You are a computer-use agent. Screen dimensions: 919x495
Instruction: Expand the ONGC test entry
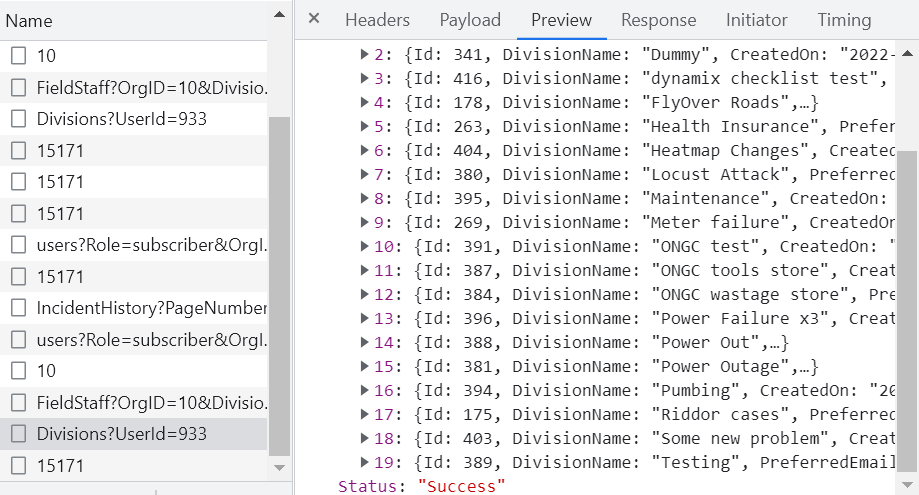[x=365, y=246]
